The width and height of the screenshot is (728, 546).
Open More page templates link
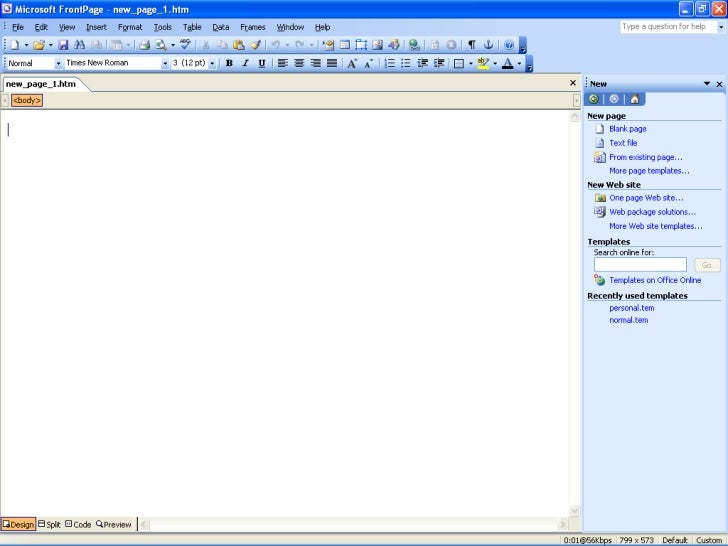[x=649, y=171]
